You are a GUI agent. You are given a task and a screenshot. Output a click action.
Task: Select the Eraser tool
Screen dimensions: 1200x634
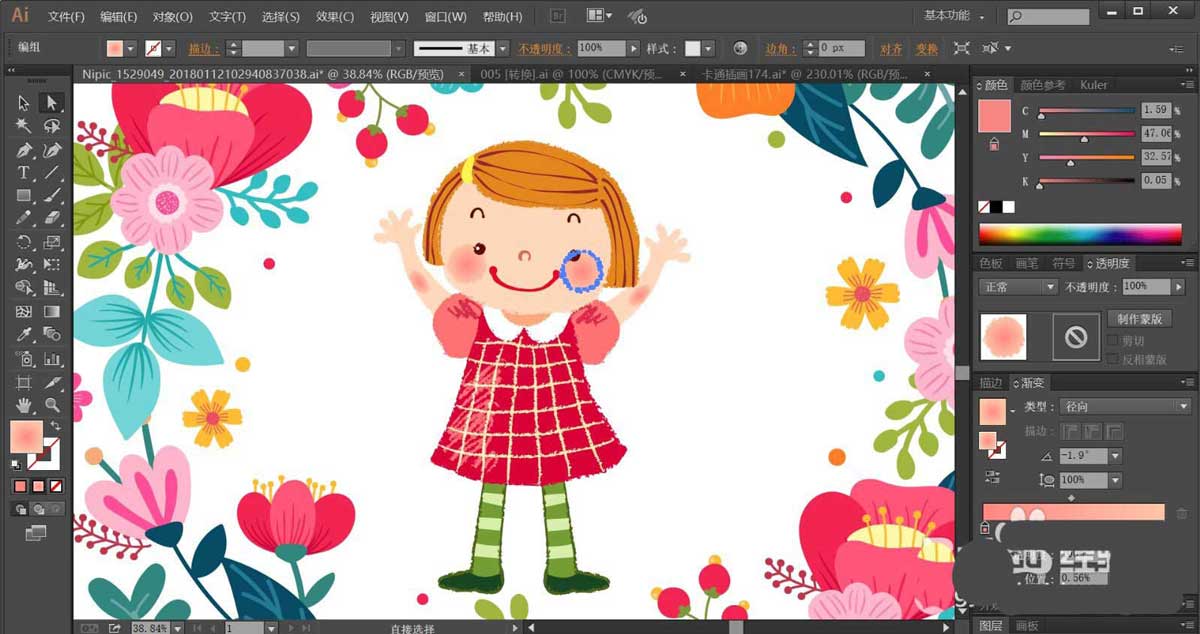click(52, 218)
